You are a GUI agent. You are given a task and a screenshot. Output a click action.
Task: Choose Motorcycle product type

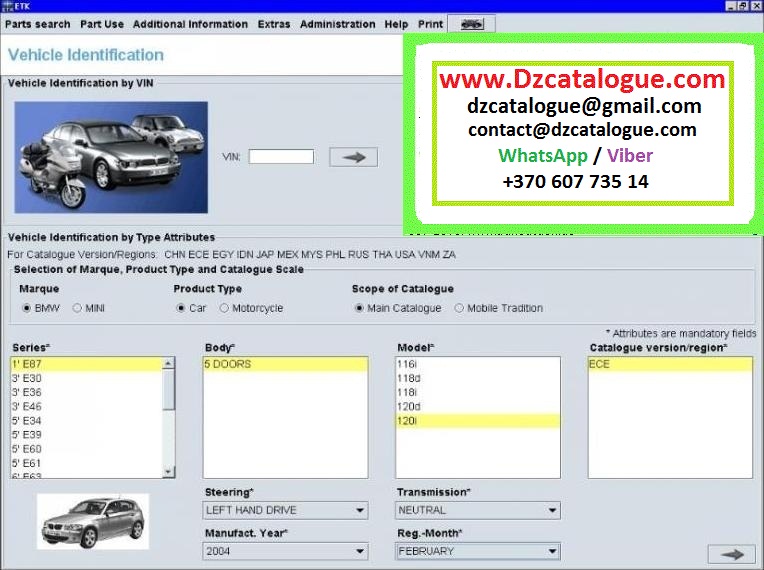click(x=224, y=308)
